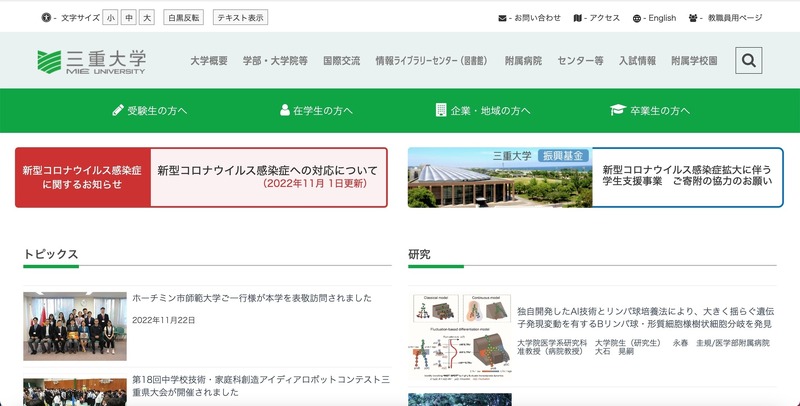The image size is (800, 406).
Task: Set font size to 中
Action: click(x=127, y=18)
